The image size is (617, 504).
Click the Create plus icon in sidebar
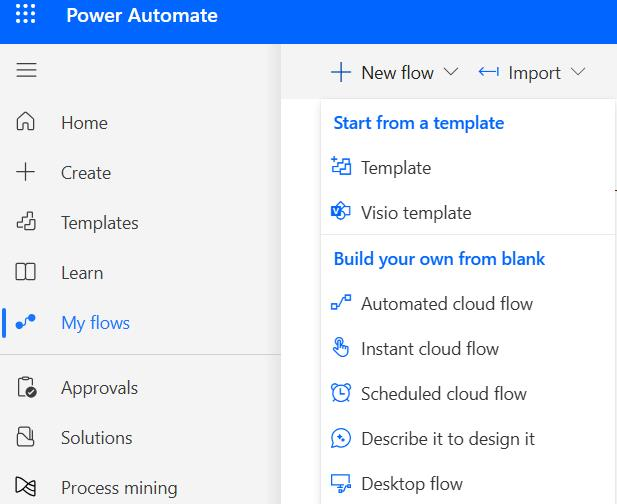(x=26, y=172)
